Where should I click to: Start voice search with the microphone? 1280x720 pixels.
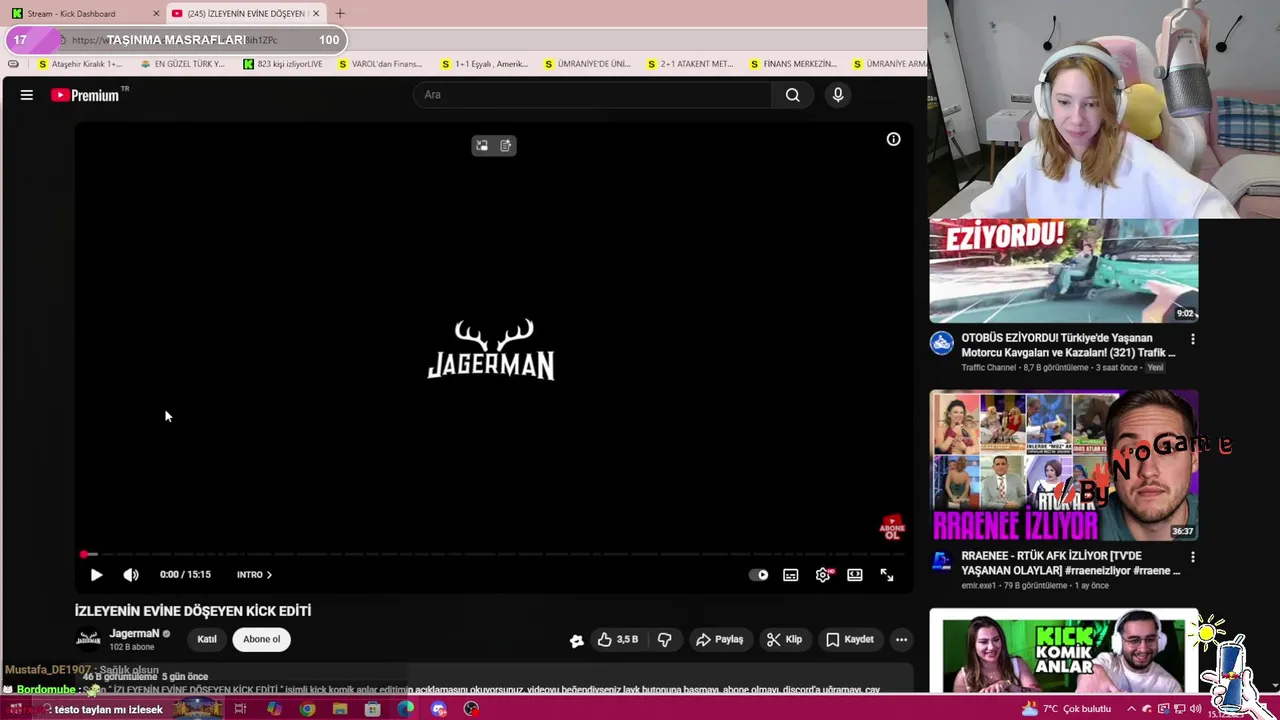(x=838, y=95)
